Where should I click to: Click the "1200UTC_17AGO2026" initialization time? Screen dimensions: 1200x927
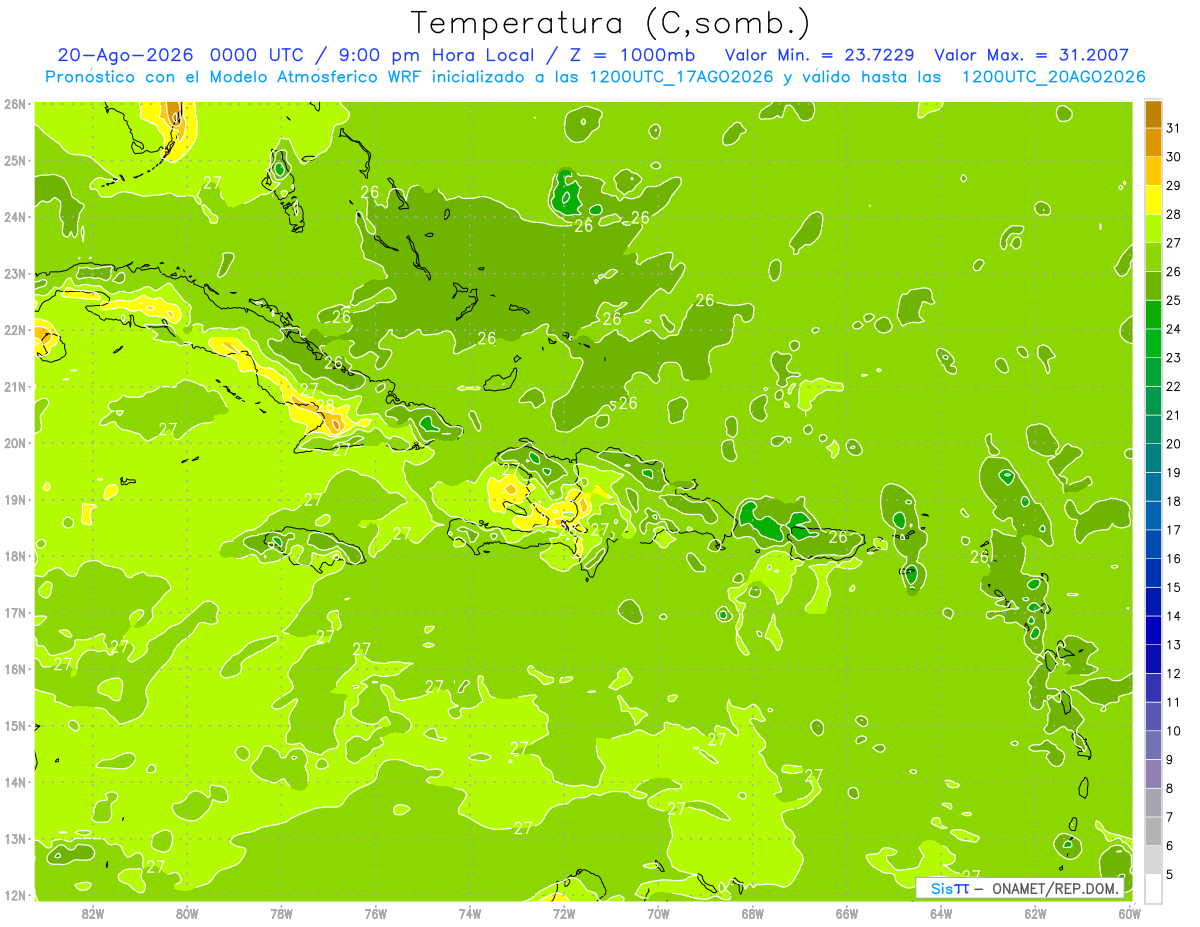(681, 77)
